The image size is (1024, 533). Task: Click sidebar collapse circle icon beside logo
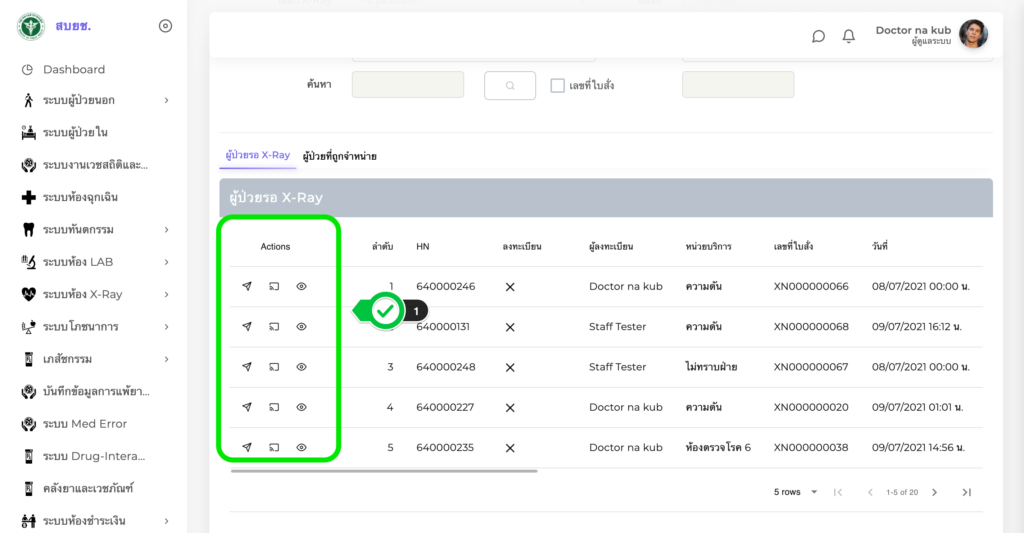pos(166,26)
